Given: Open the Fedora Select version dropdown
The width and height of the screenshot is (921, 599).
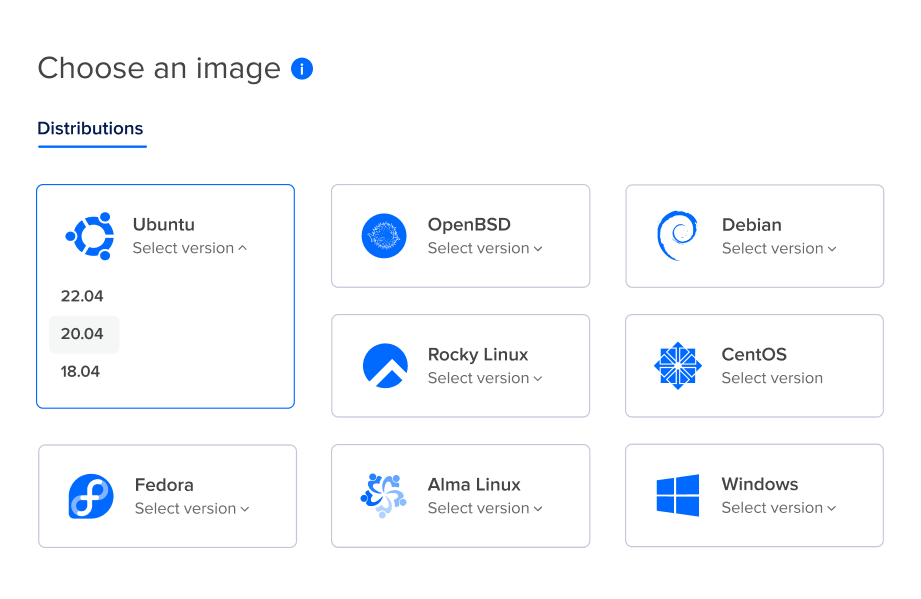Looking at the screenshot, I should point(192,509).
